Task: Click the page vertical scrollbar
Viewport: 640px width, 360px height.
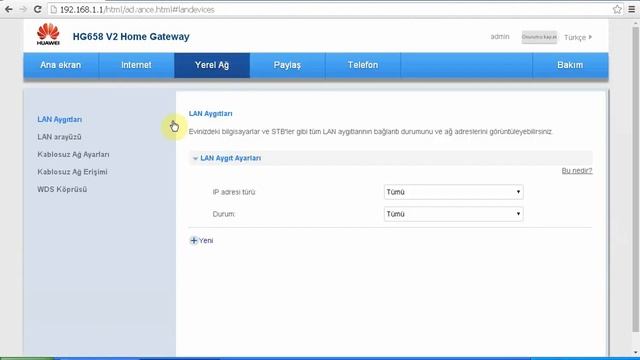Action: (x=636, y=180)
